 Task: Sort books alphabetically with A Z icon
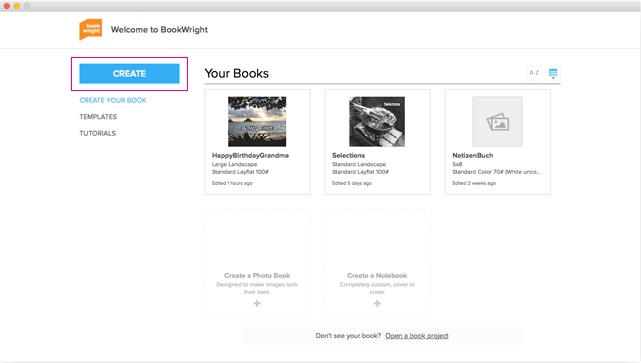coord(534,73)
